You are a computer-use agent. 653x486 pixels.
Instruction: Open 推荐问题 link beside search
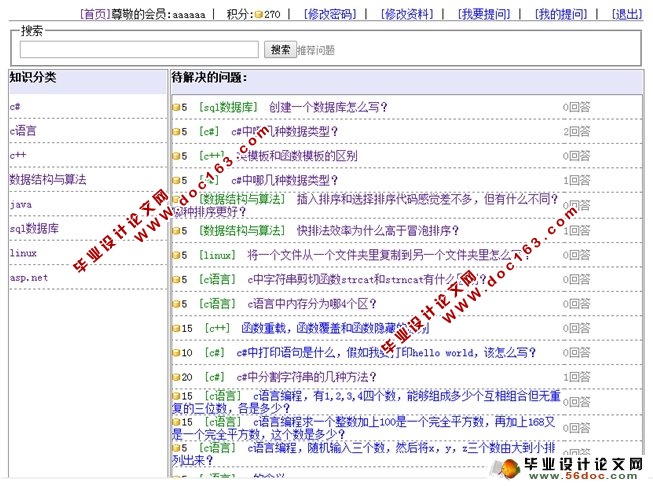pyautogui.click(x=316, y=50)
